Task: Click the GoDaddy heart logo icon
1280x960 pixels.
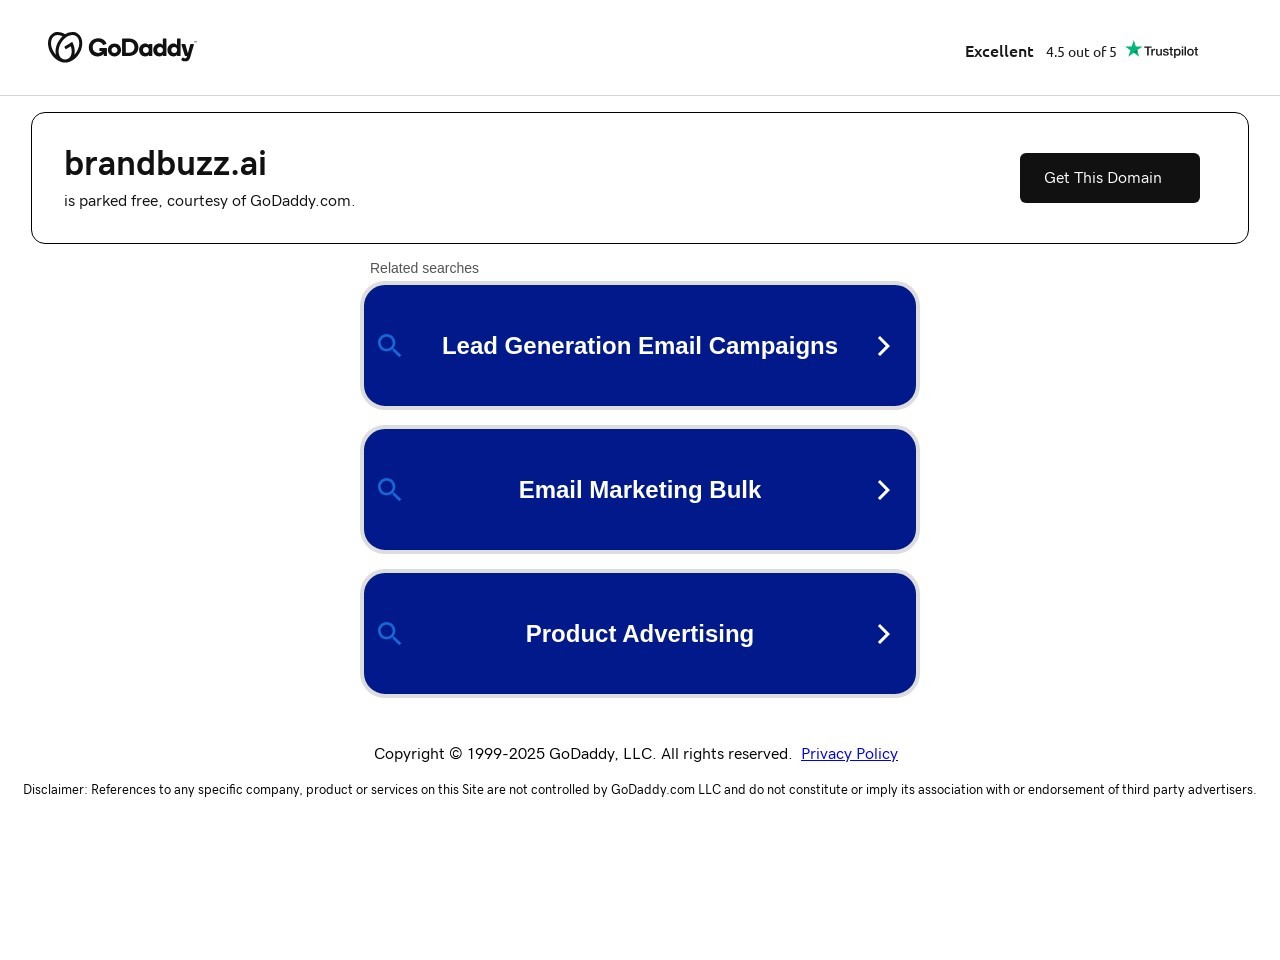Action: click(65, 47)
